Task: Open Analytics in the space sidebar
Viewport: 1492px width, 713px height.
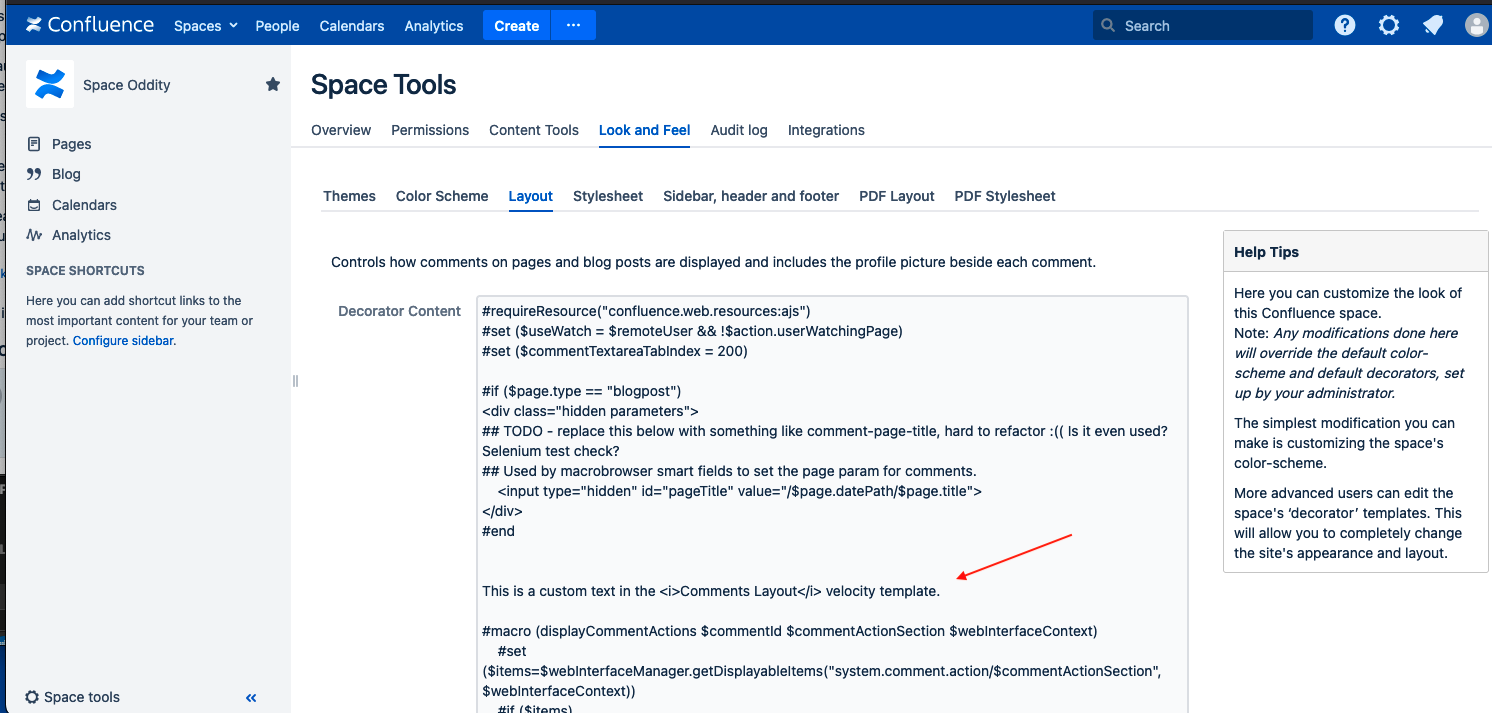Action: coord(81,235)
